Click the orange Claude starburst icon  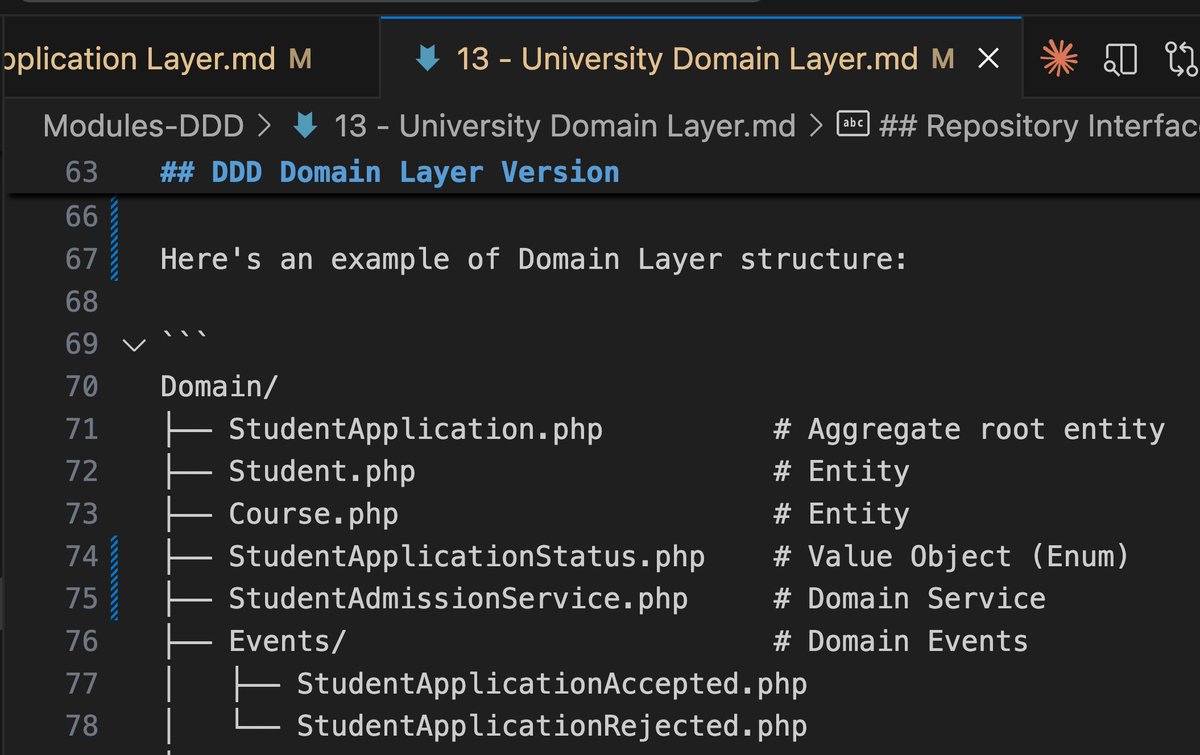coord(1059,60)
